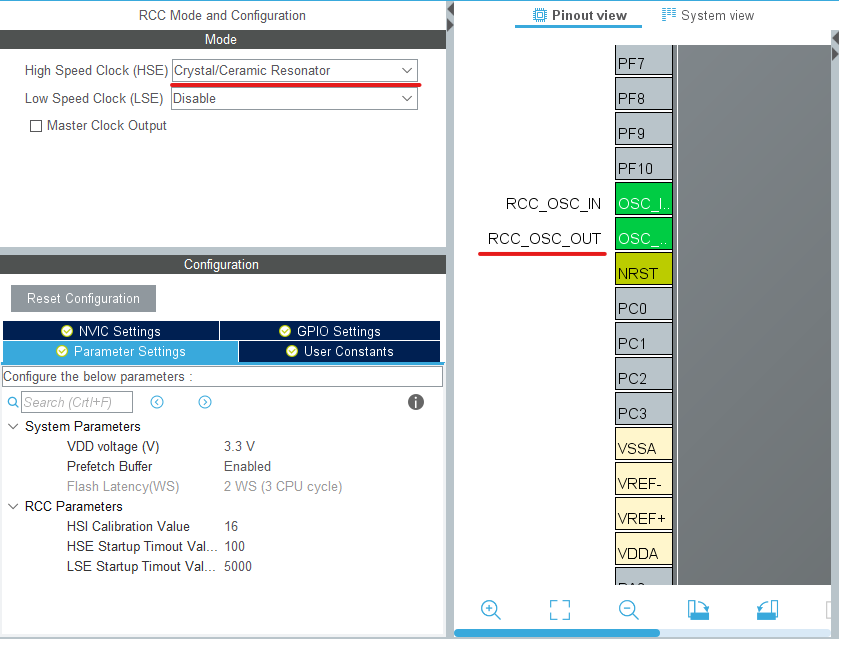Rotate the chip counterclockwise
847x646 pixels.
[767, 609]
